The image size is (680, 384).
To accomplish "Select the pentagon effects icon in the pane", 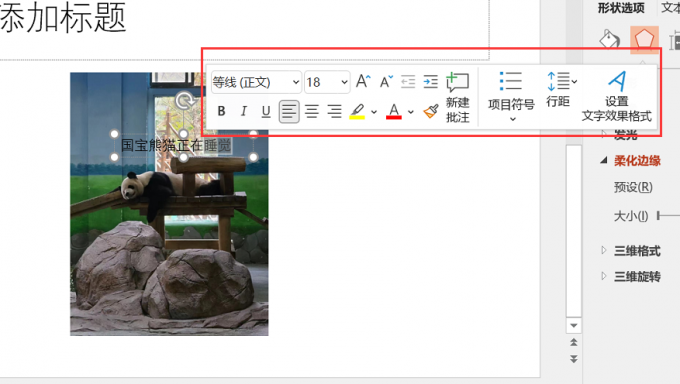I will click(644, 39).
